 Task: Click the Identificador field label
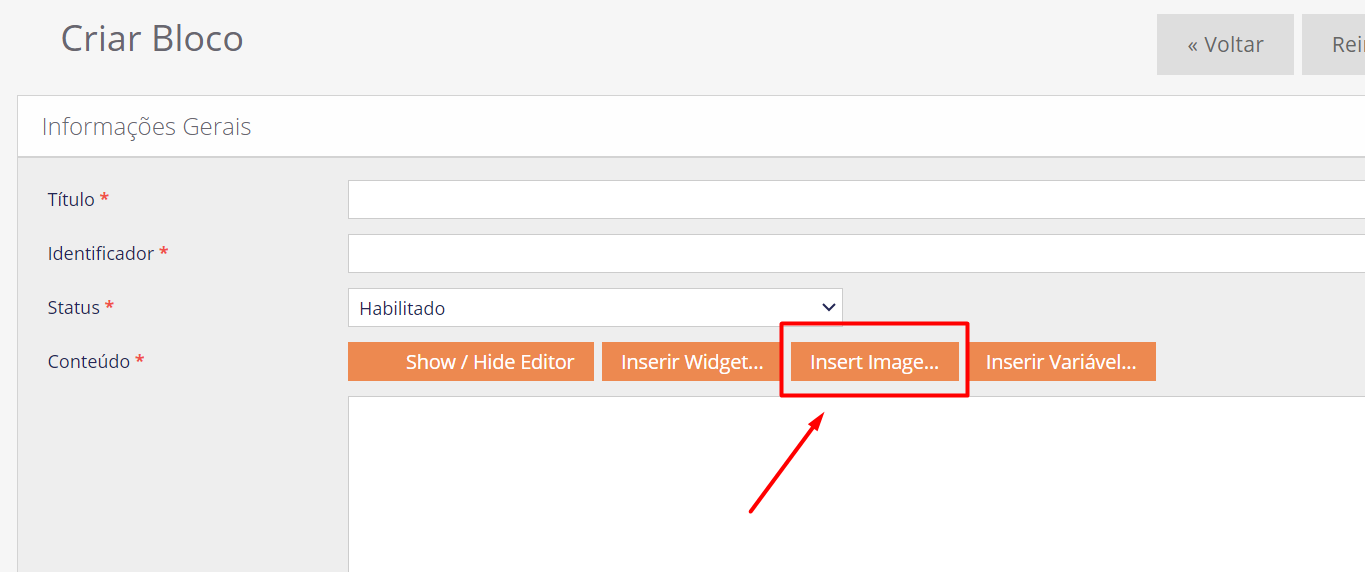(101, 253)
